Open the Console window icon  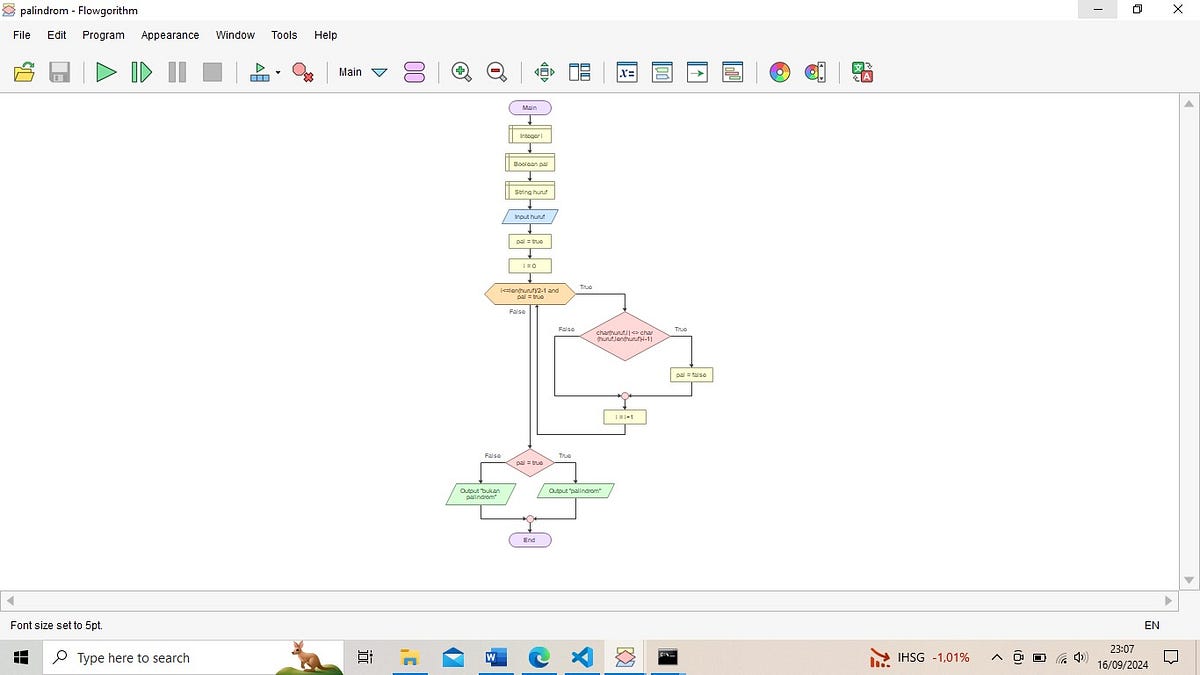click(662, 72)
